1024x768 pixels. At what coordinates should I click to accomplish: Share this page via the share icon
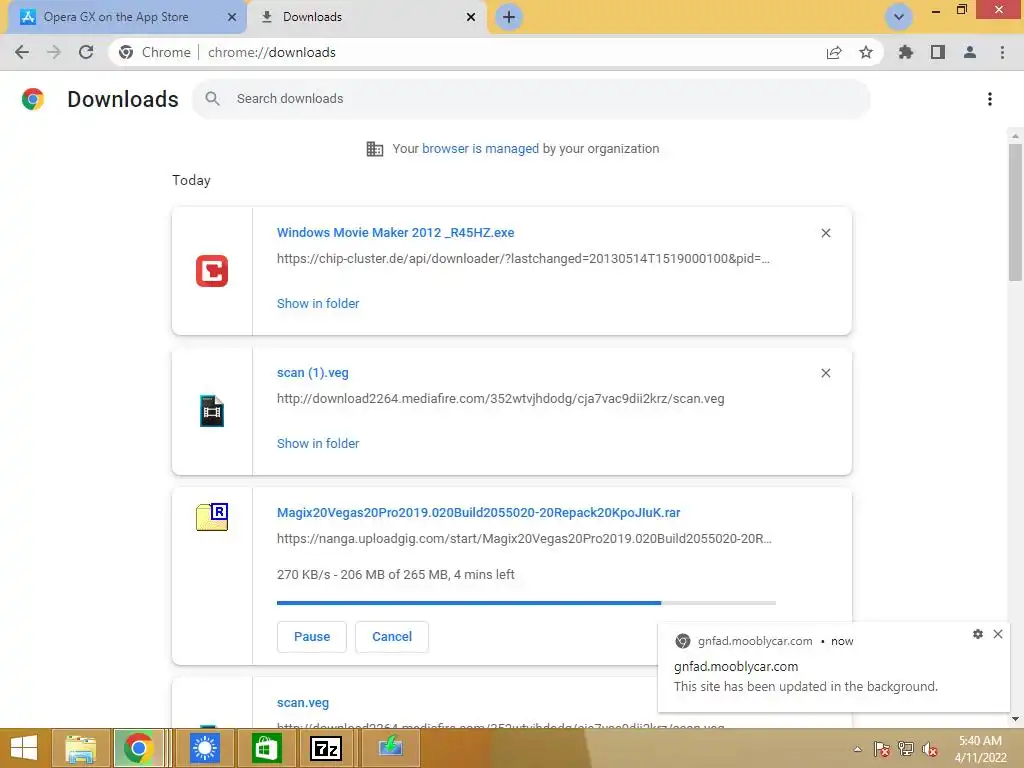[834, 52]
